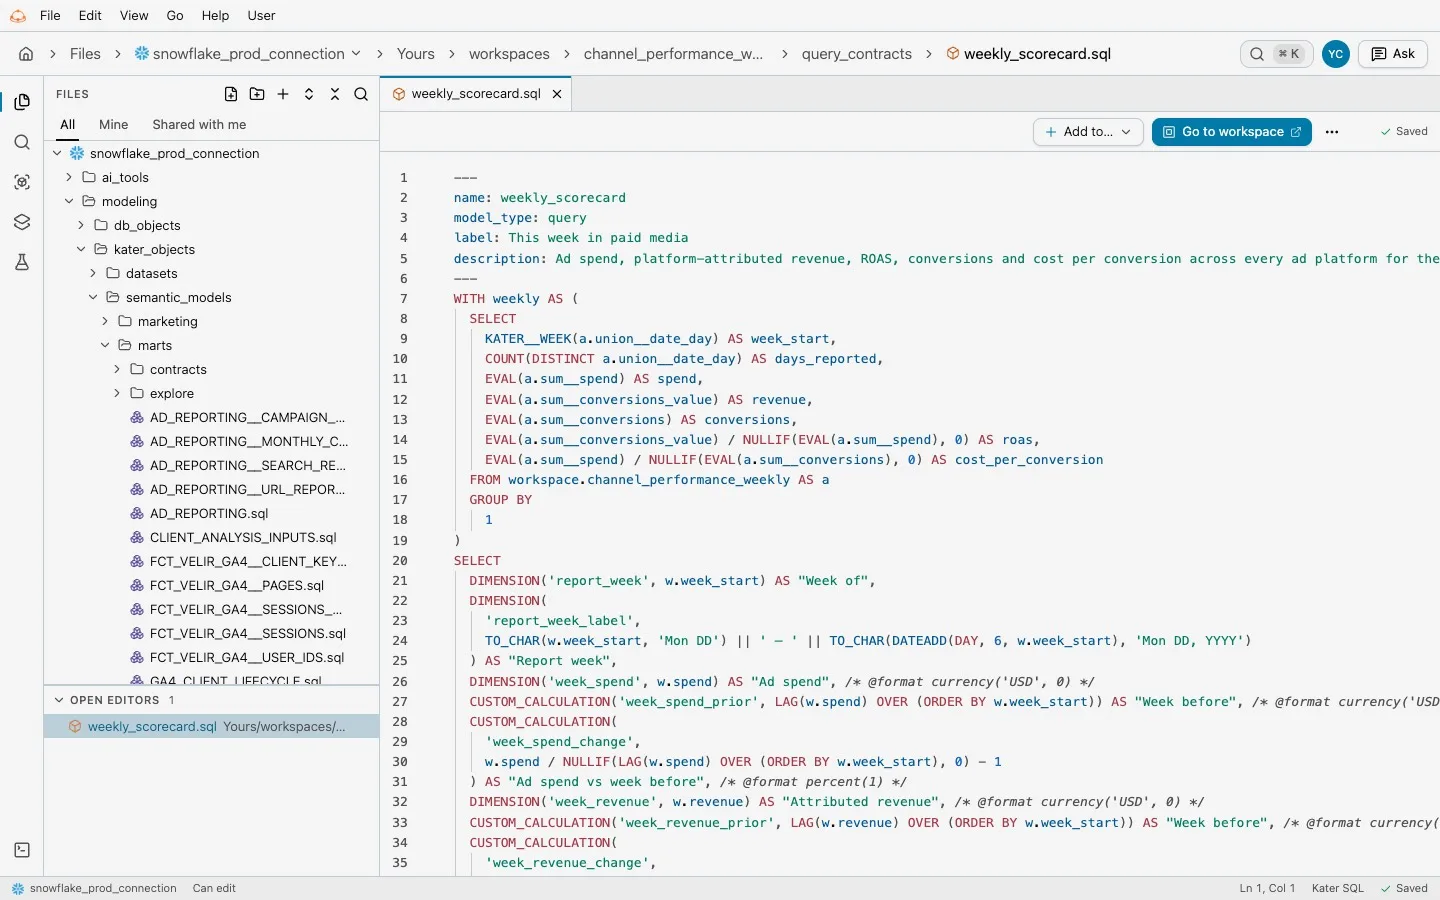This screenshot has height=900, width=1440.
Task: Open the File menu
Action: pyautogui.click(x=50, y=16)
